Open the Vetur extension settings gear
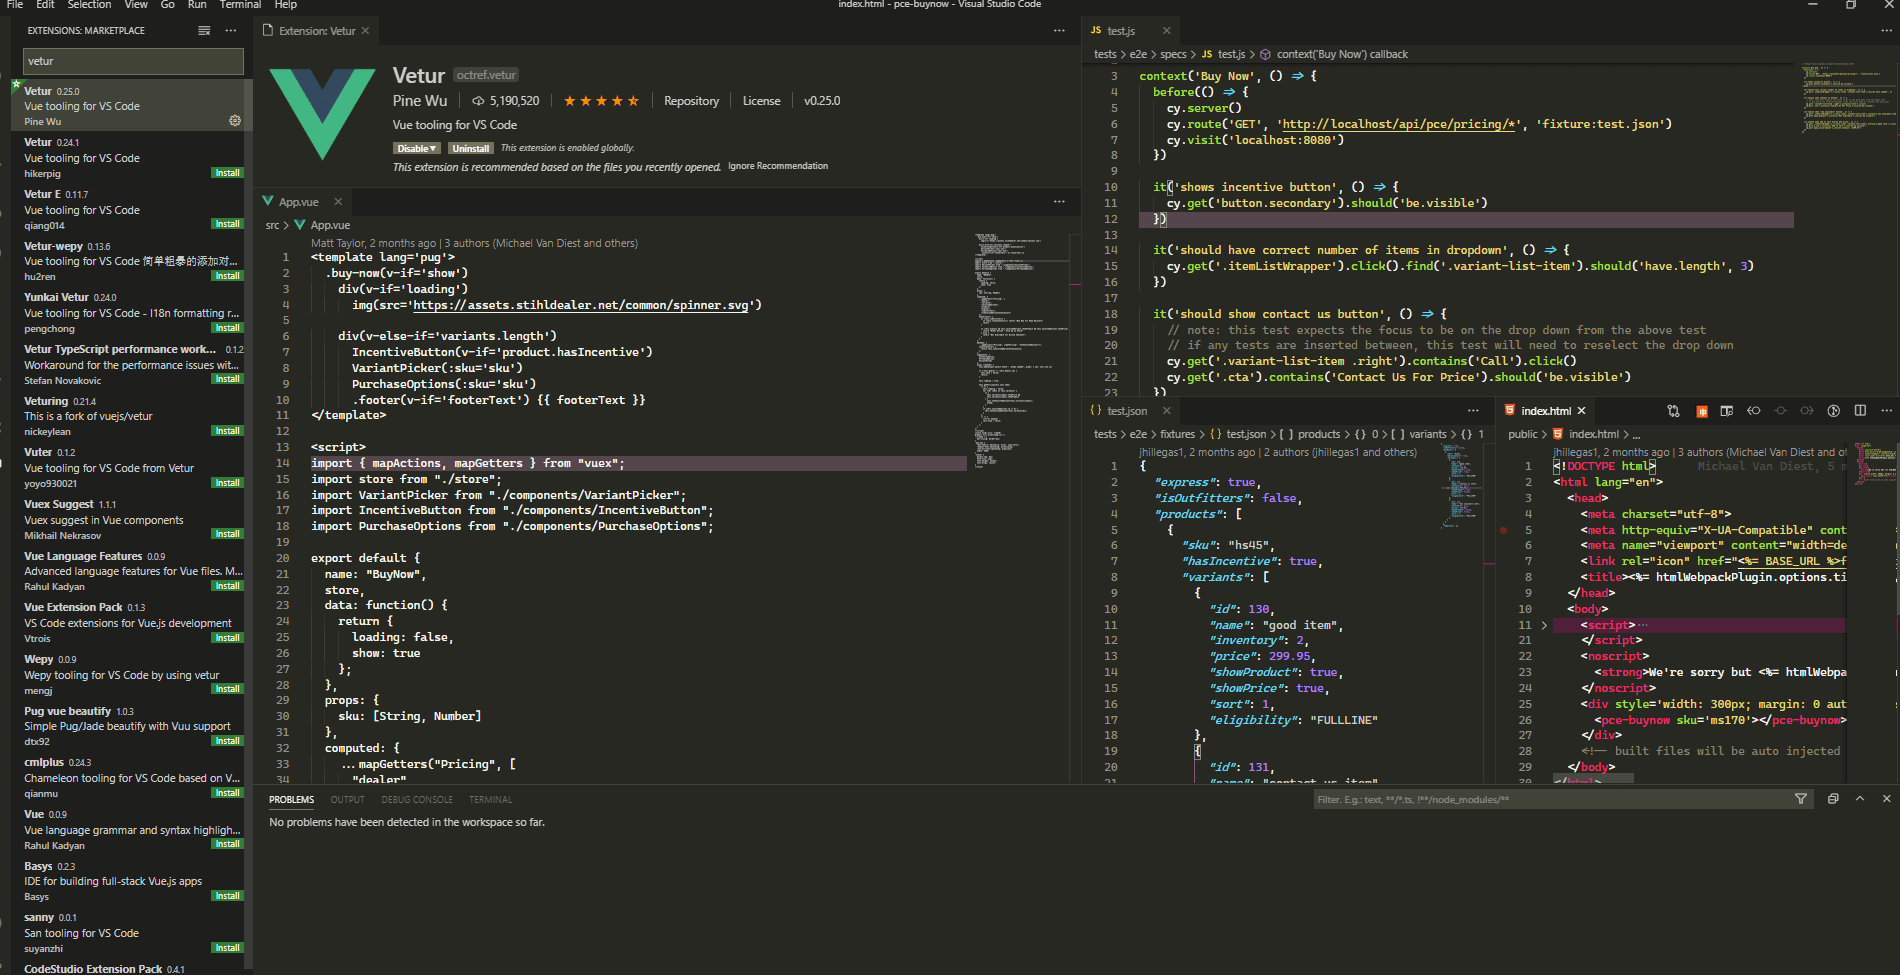The height and width of the screenshot is (975, 1900). [234, 120]
